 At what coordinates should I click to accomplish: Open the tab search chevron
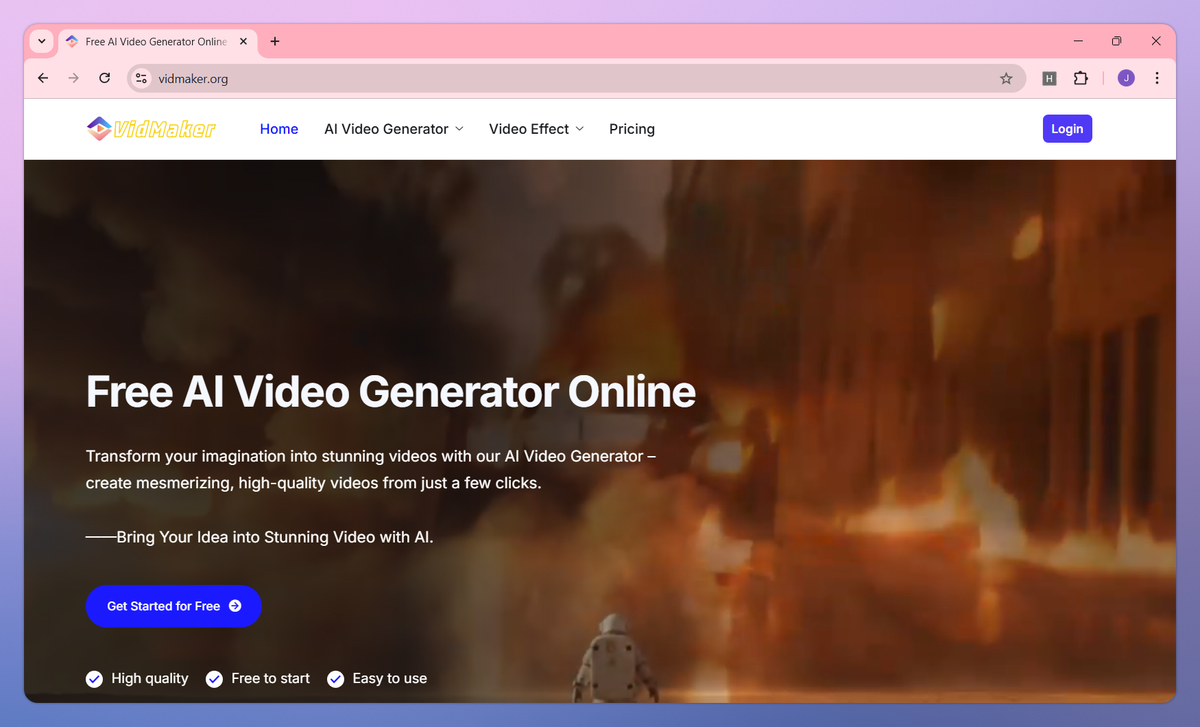click(40, 41)
